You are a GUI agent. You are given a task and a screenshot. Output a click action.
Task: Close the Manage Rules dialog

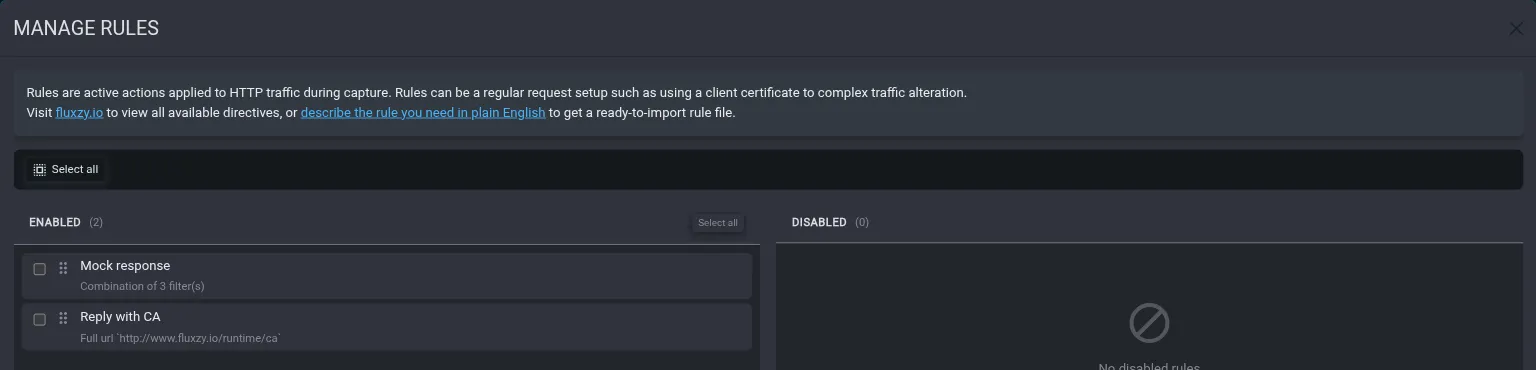click(x=1516, y=29)
